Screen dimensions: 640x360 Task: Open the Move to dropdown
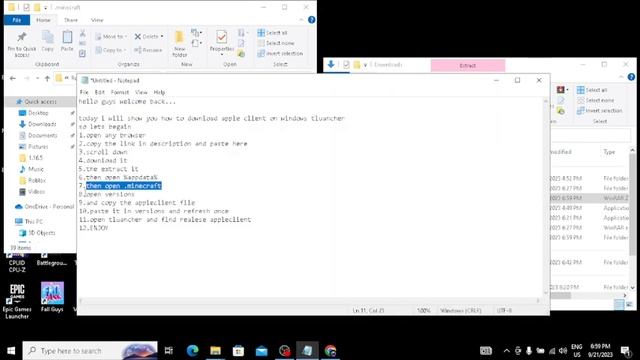111,37
